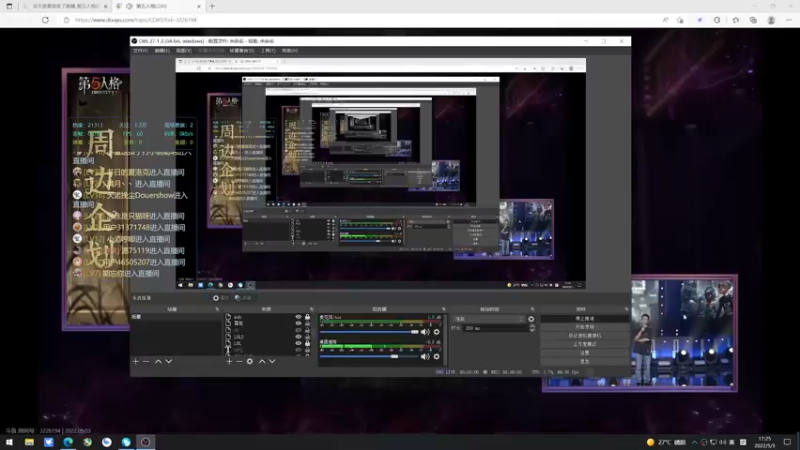Move source up with the Sources panel up arrow
This screenshot has width=800, height=450.
tap(262, 361)
